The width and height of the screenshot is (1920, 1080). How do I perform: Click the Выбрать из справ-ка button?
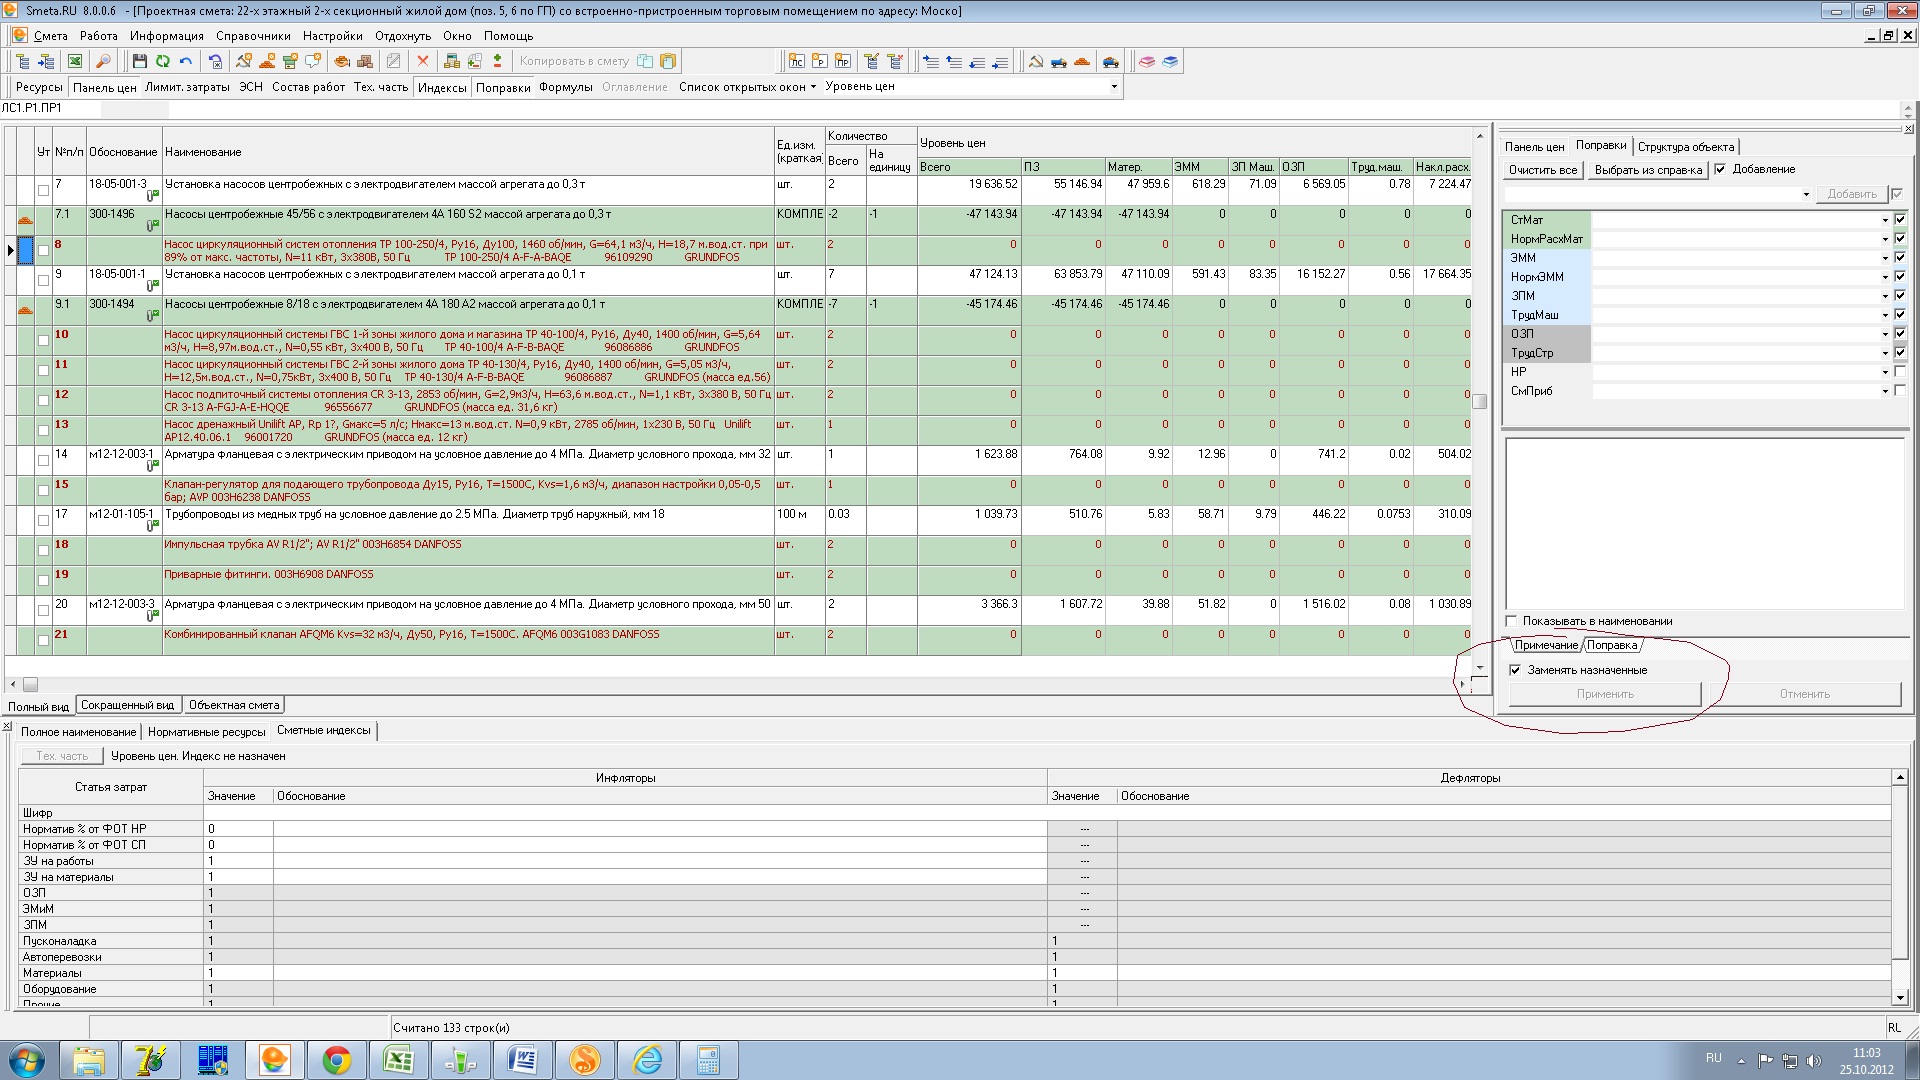[x=1648, y=170]
